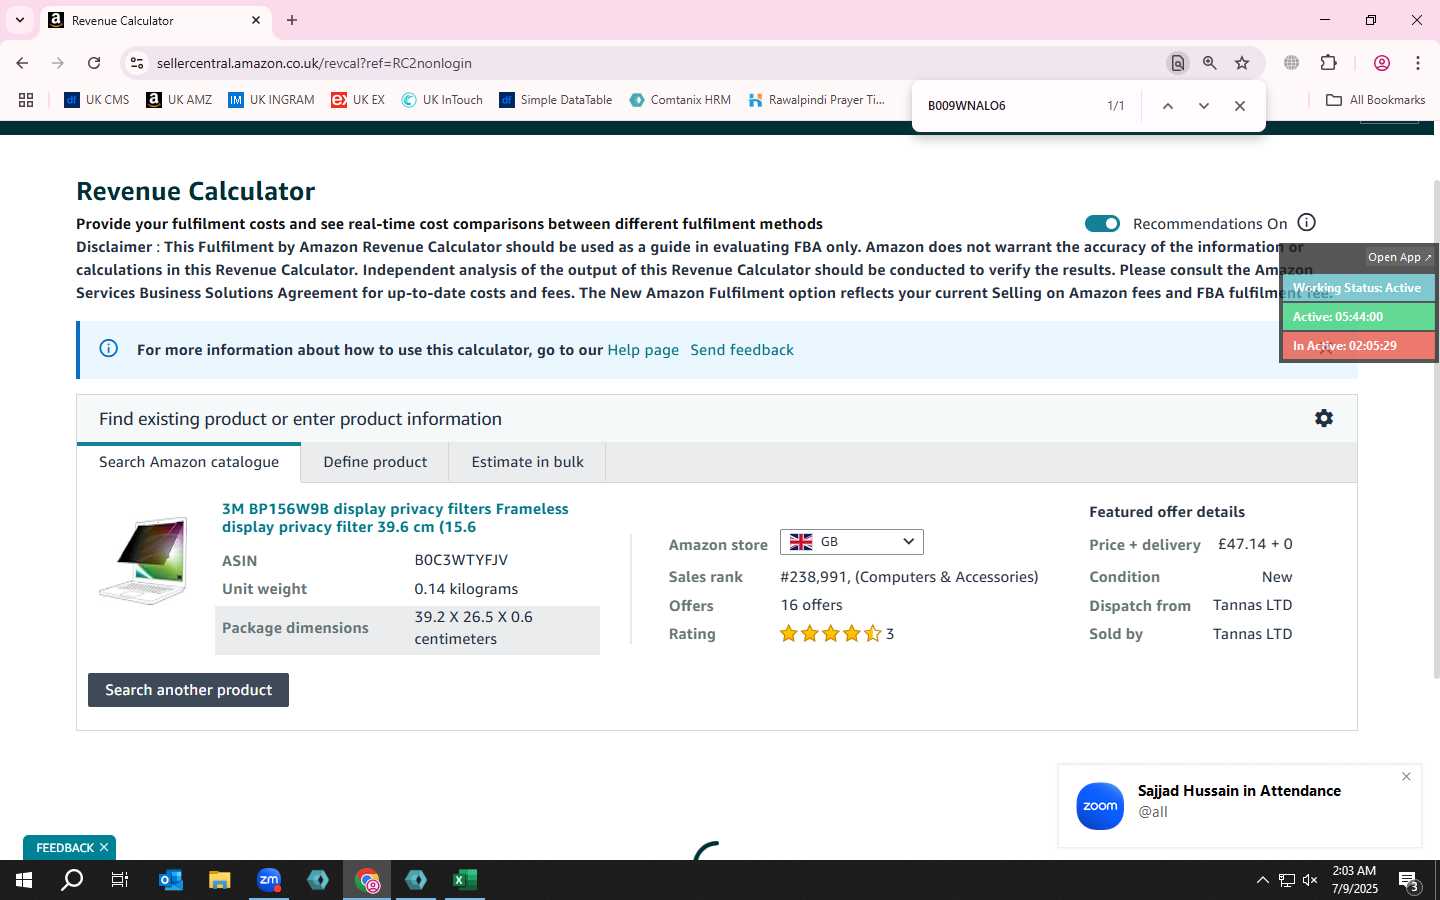
Task: Open Comtanix HRM bookmark
Action: (680, 100)
